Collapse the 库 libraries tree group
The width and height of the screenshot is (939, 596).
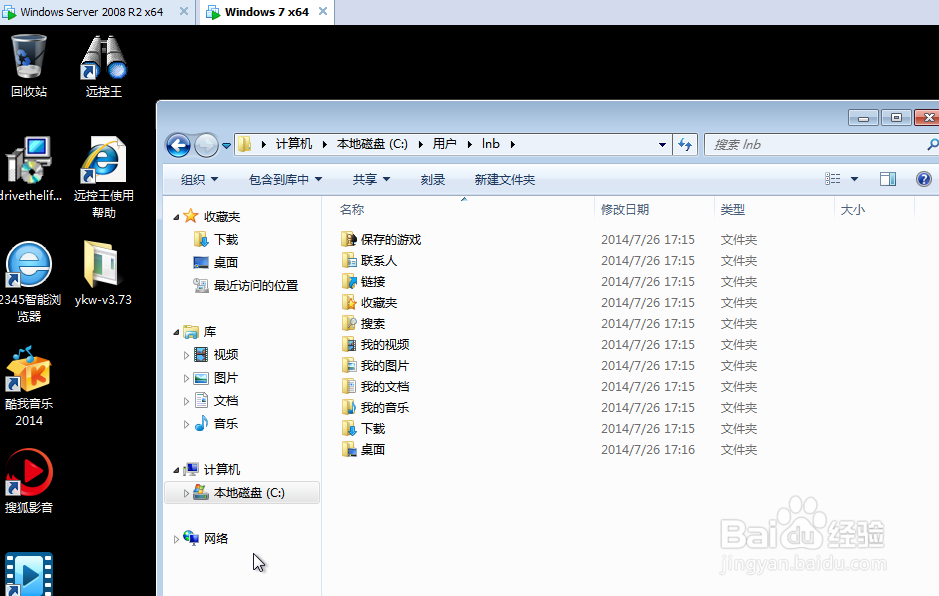[176, 332]
